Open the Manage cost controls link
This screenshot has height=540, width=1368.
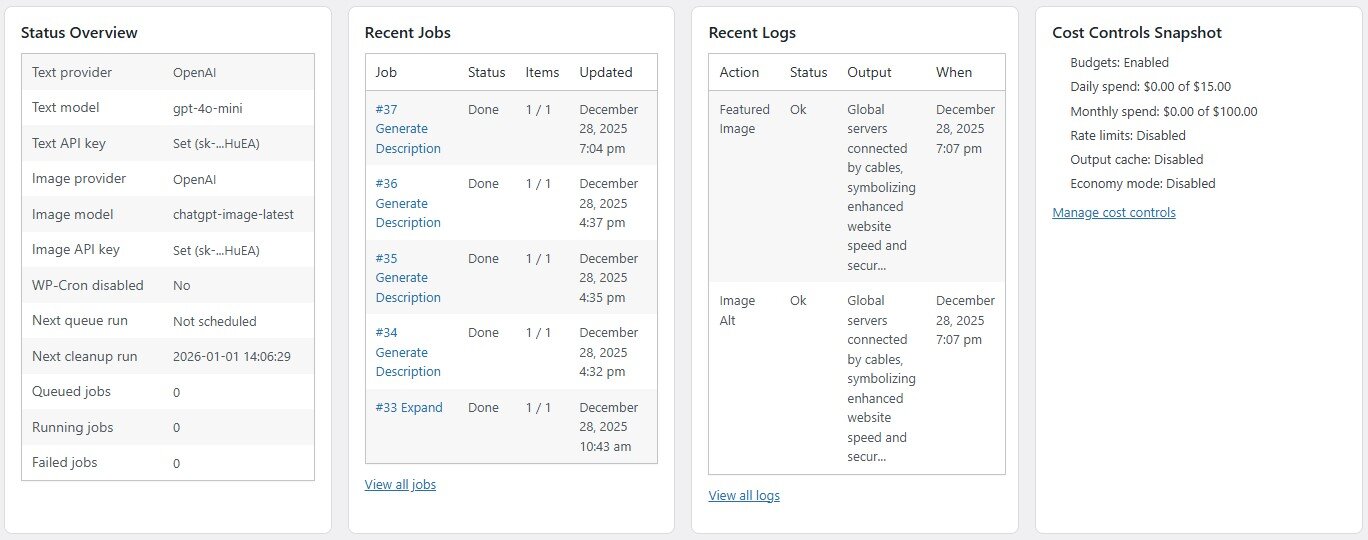[1114, 213]
